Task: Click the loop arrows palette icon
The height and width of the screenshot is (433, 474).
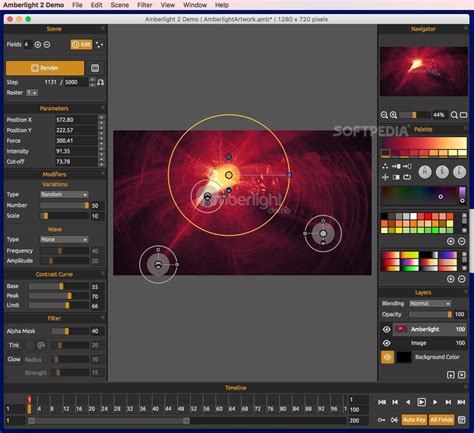Action: (407, 177)
